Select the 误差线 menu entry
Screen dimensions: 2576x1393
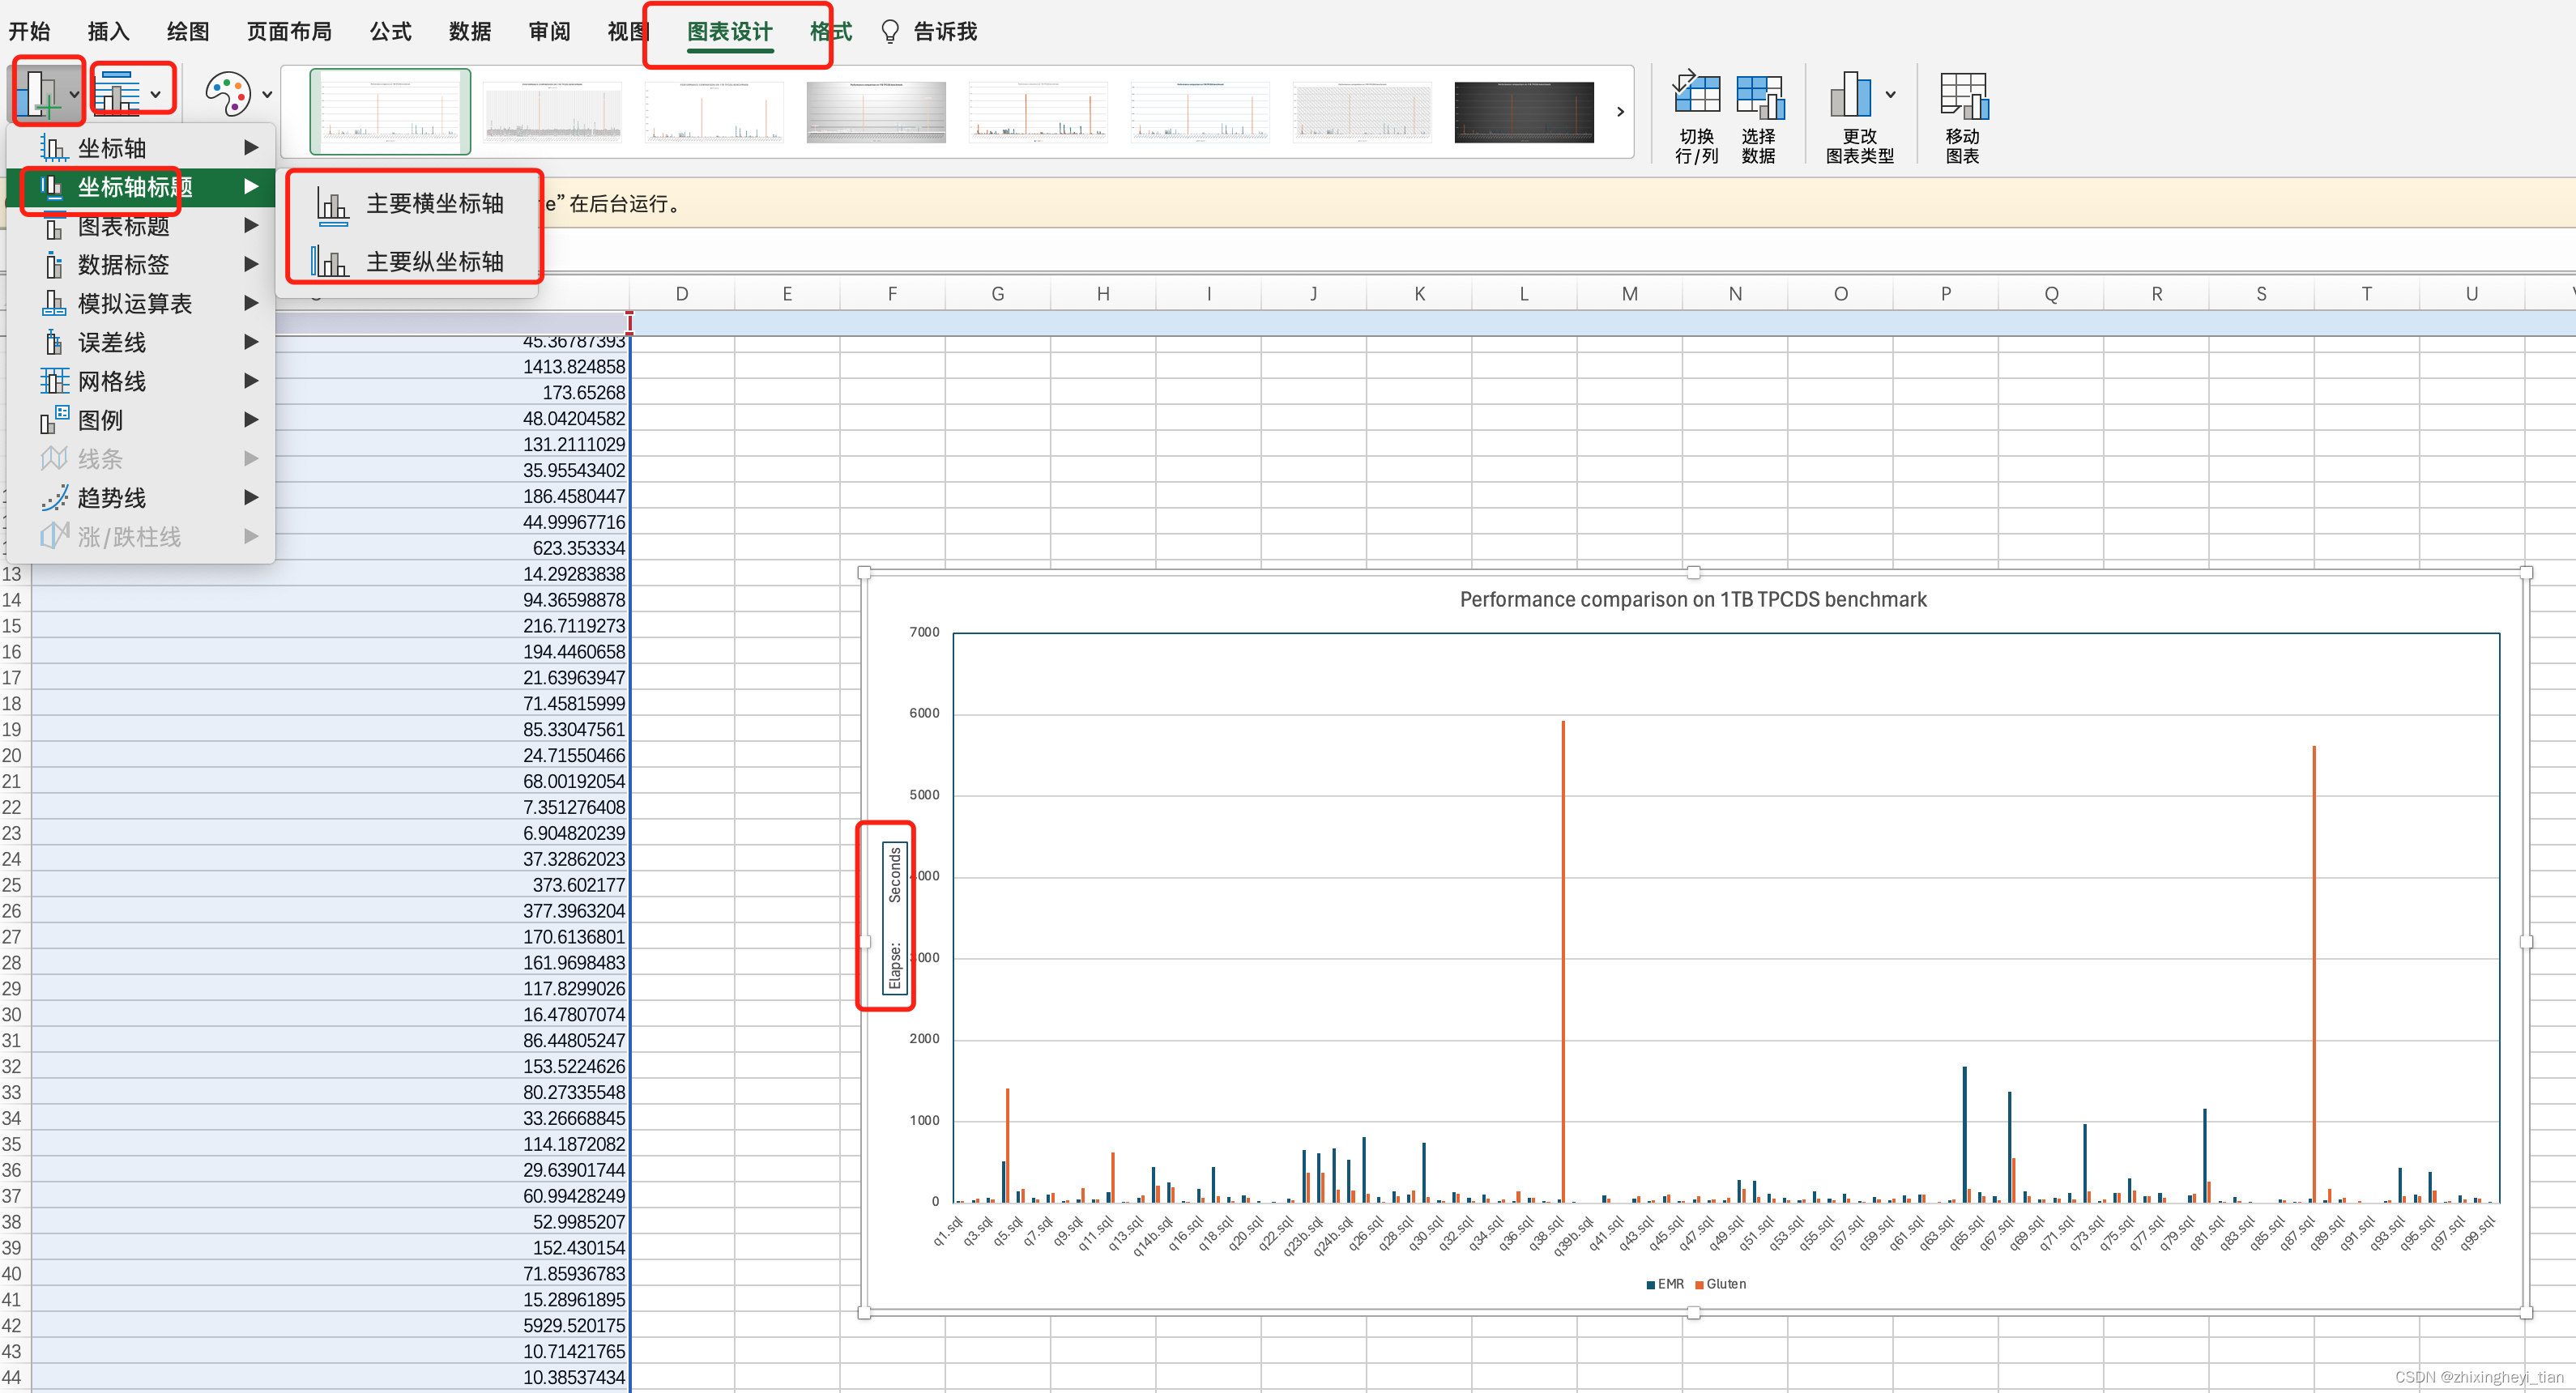coord(141,342)
